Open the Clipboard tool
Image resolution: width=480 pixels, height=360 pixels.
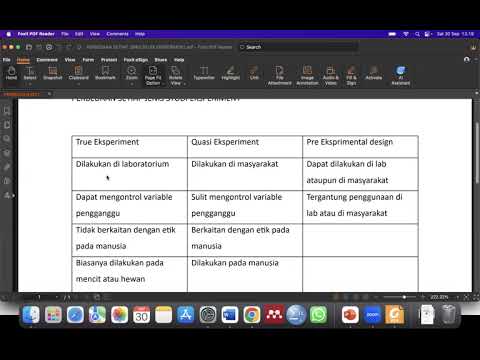[79, 73]
